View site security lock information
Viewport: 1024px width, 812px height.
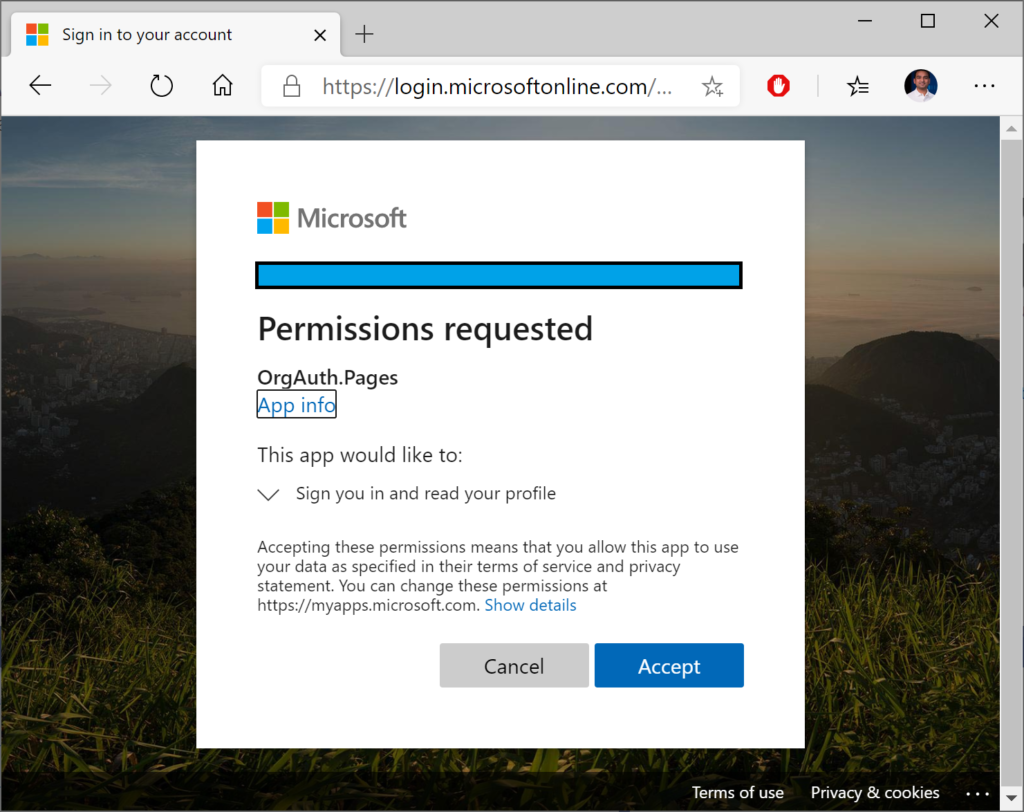tap(292, 86)
